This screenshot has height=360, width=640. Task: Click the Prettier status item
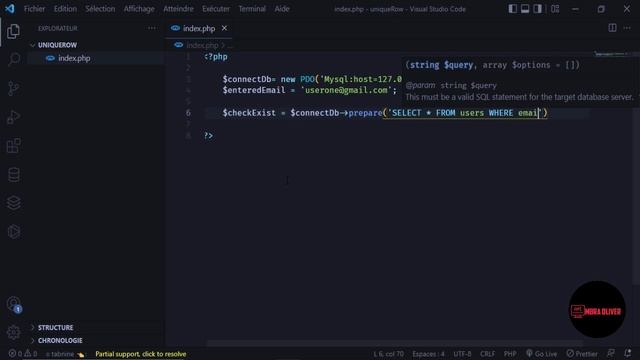coord(582,354)
